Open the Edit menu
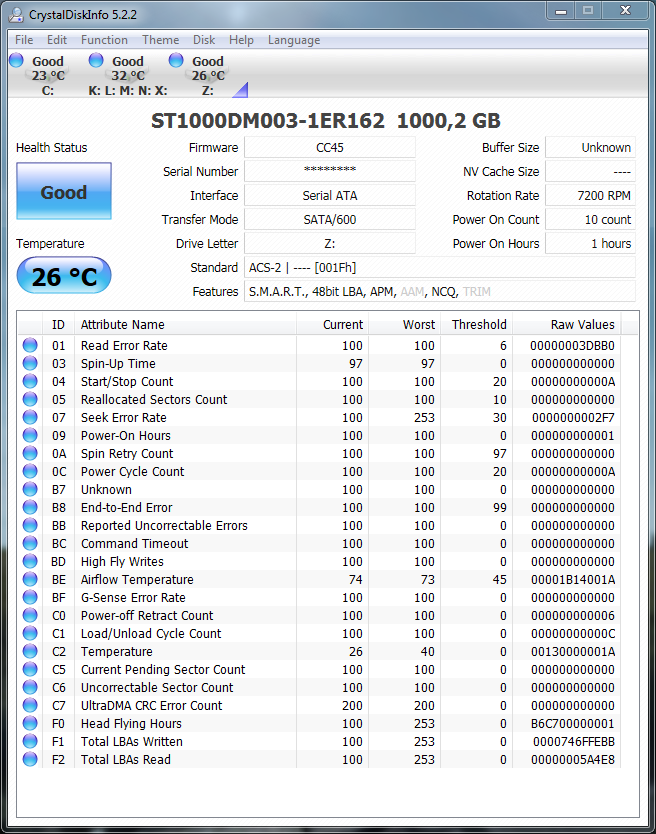 point(56,40)
